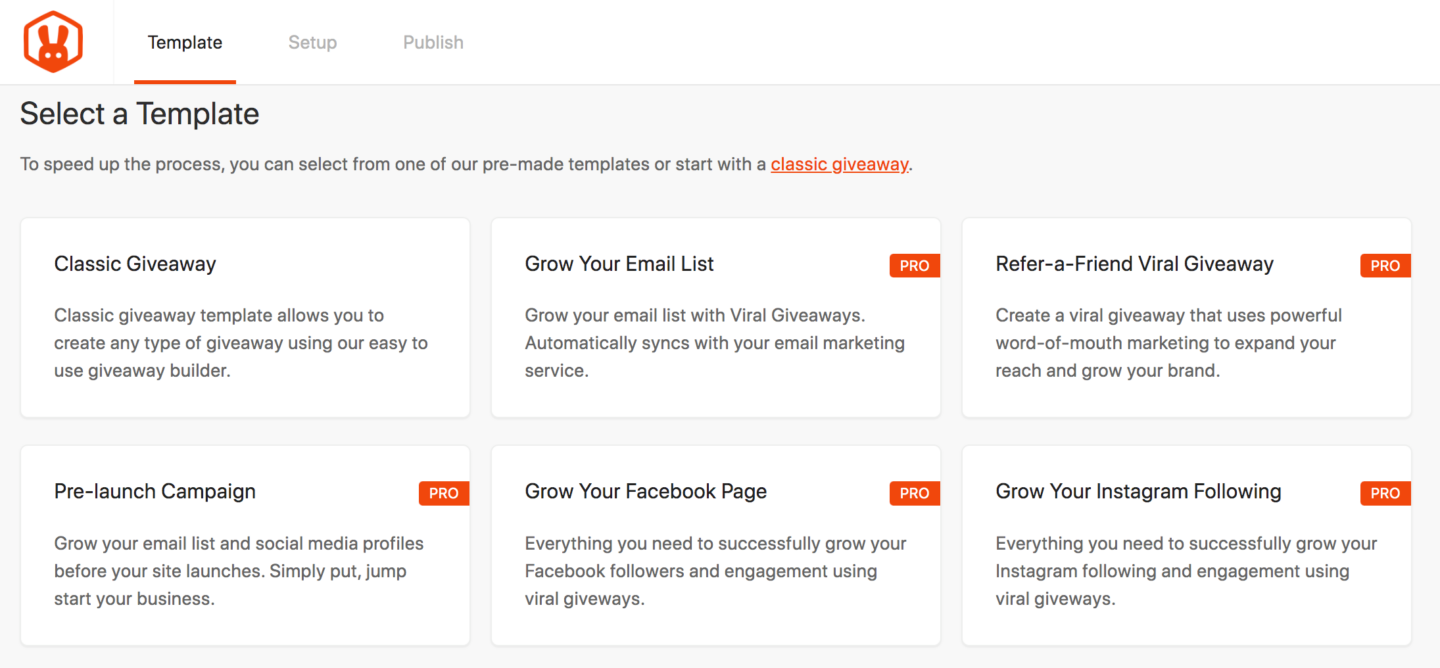Switch to the Template tab
This screenshot has height=668, width=1440.
tap(185, 42)
